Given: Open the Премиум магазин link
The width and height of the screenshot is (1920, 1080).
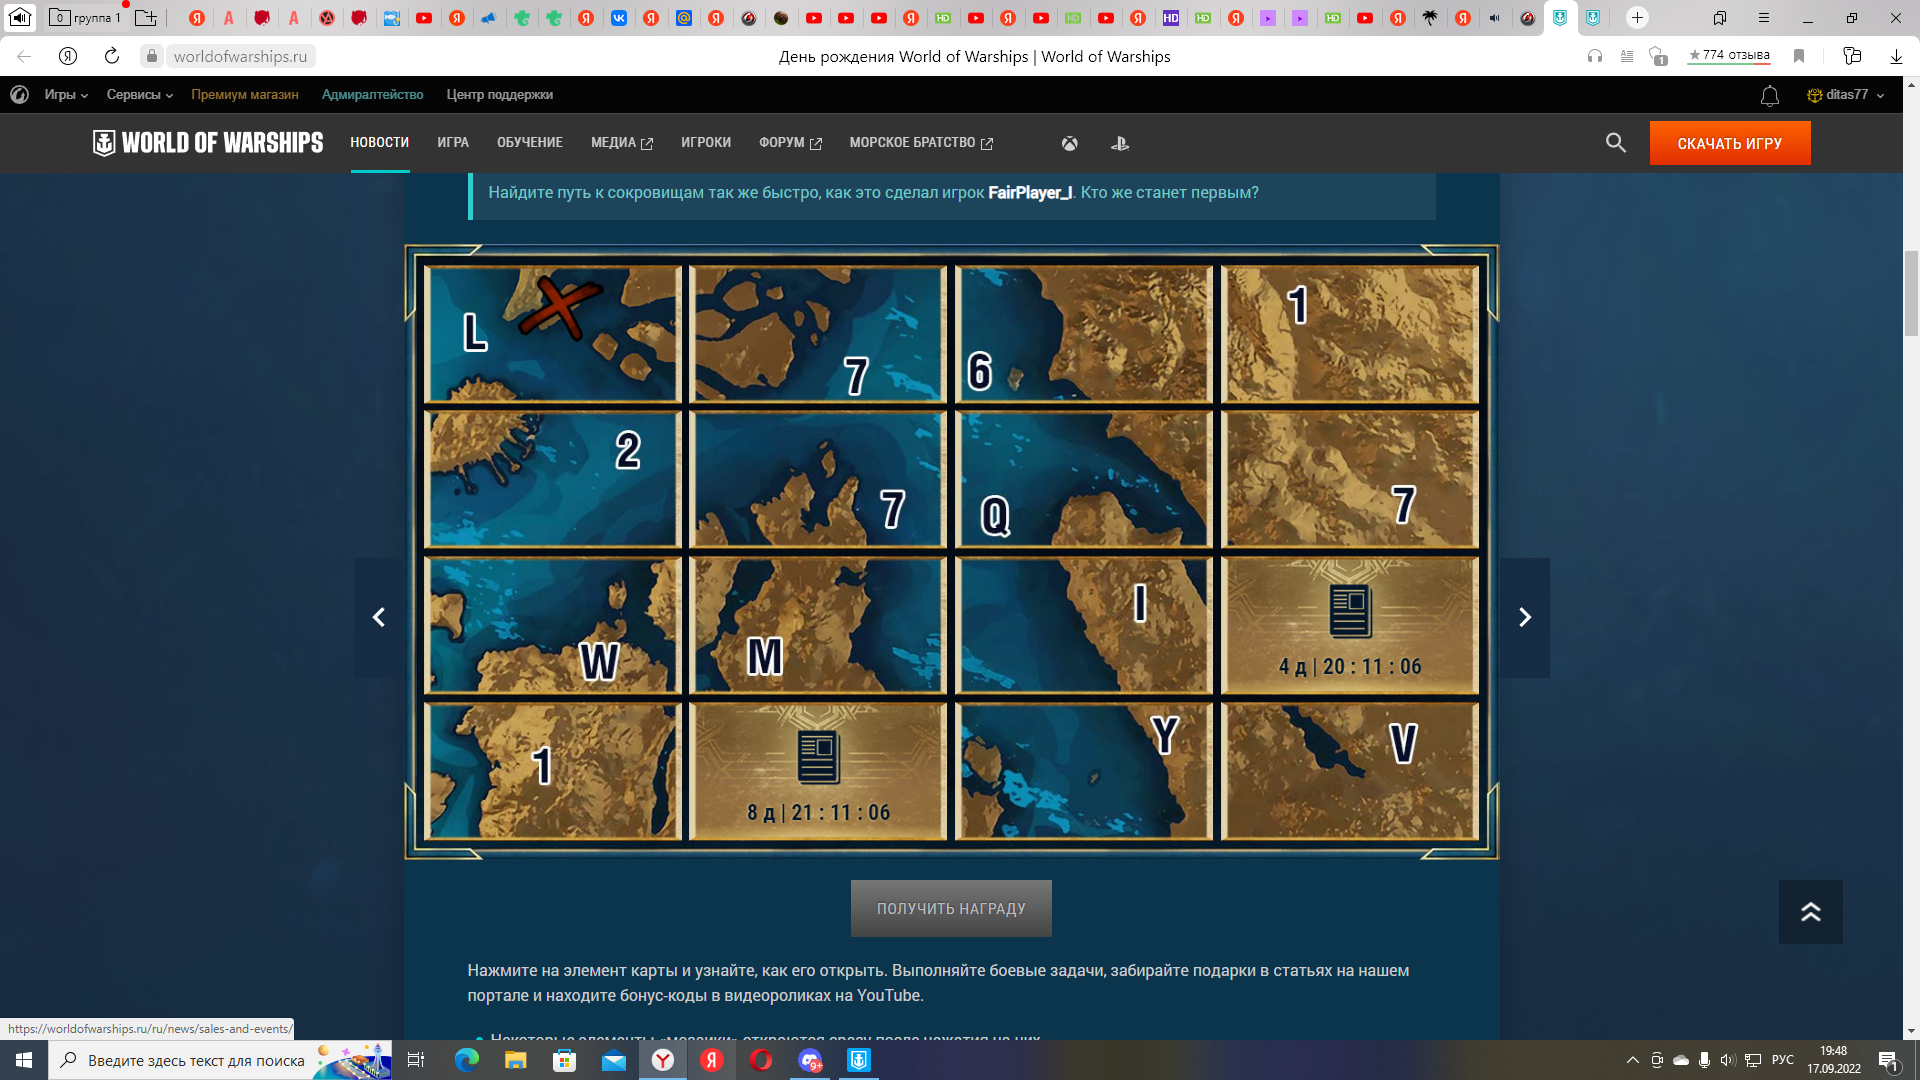Looking at the screenshot, I should pos(245,95).
